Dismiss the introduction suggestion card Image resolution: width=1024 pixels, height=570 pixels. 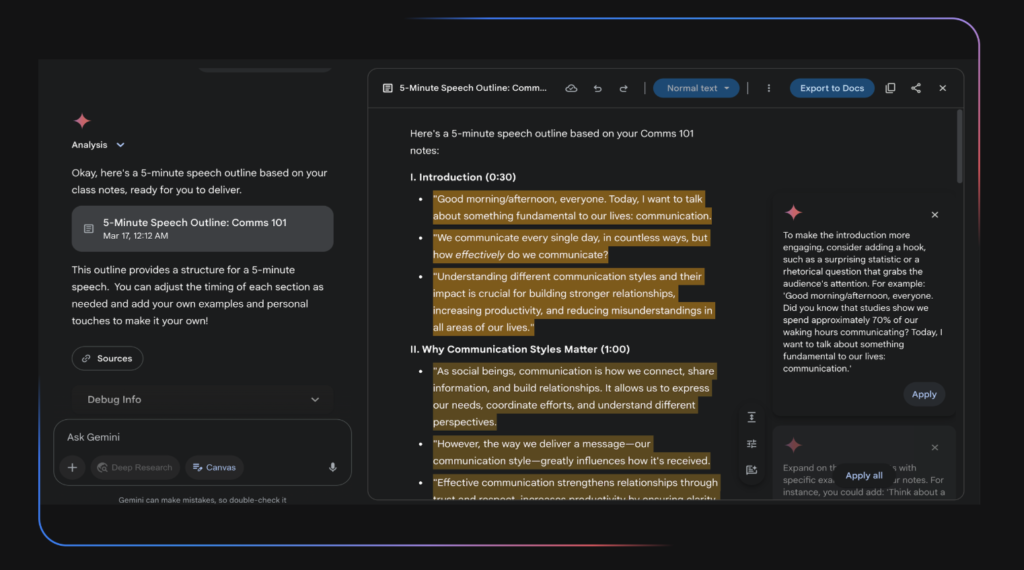click(x=935, y=215)
